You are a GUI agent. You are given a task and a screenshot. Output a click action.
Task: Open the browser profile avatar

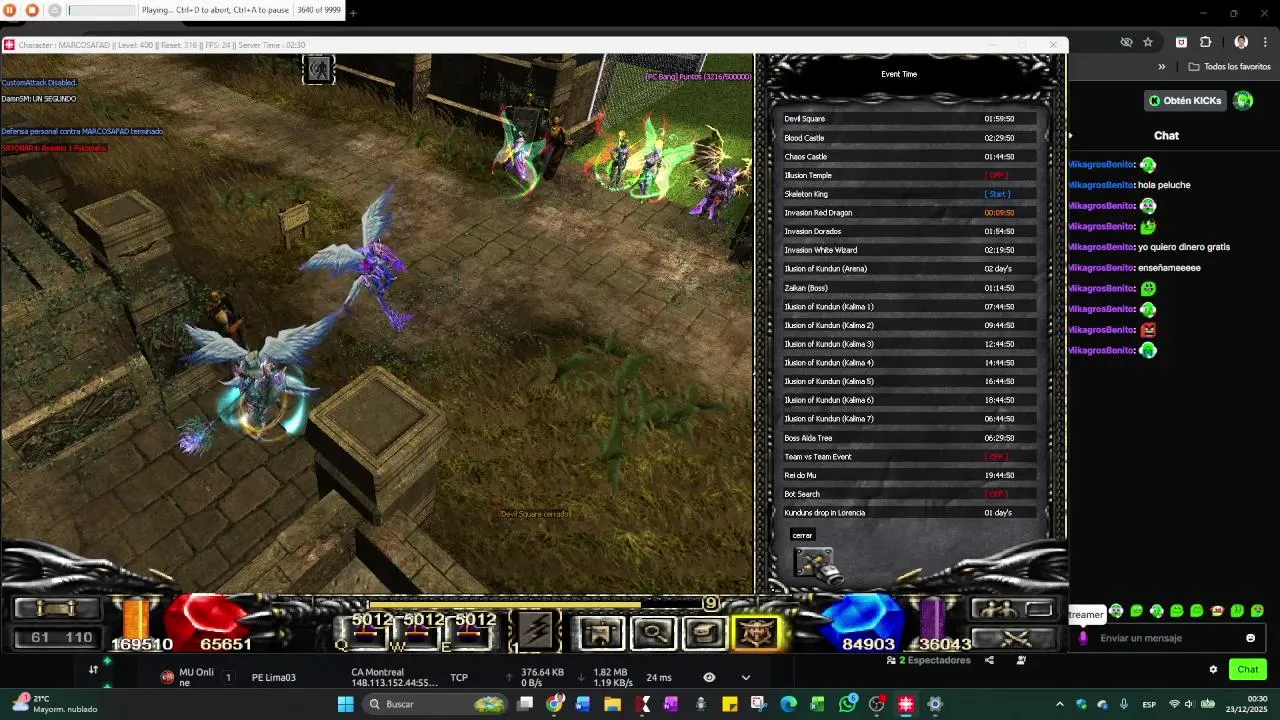tap(1241, 42)
